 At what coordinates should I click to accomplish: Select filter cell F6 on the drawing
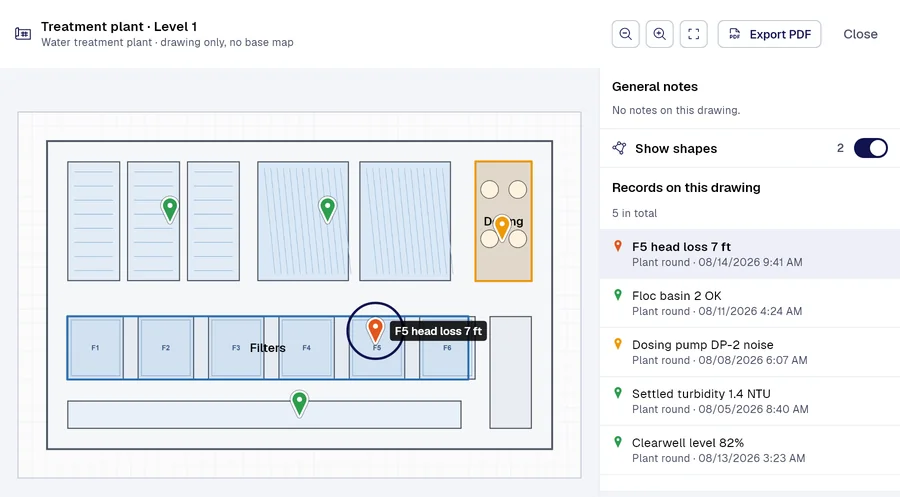point(447,348)
